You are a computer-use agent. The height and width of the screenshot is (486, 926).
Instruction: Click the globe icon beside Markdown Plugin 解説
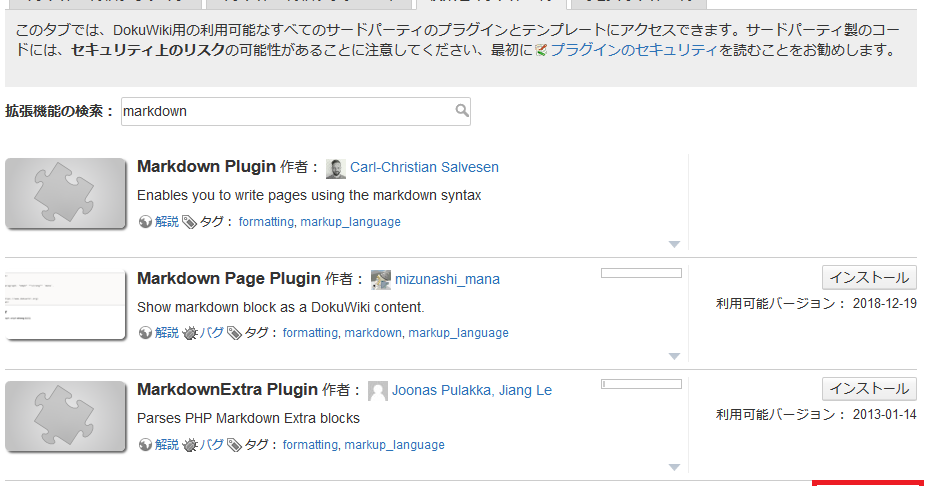[145, 222]
